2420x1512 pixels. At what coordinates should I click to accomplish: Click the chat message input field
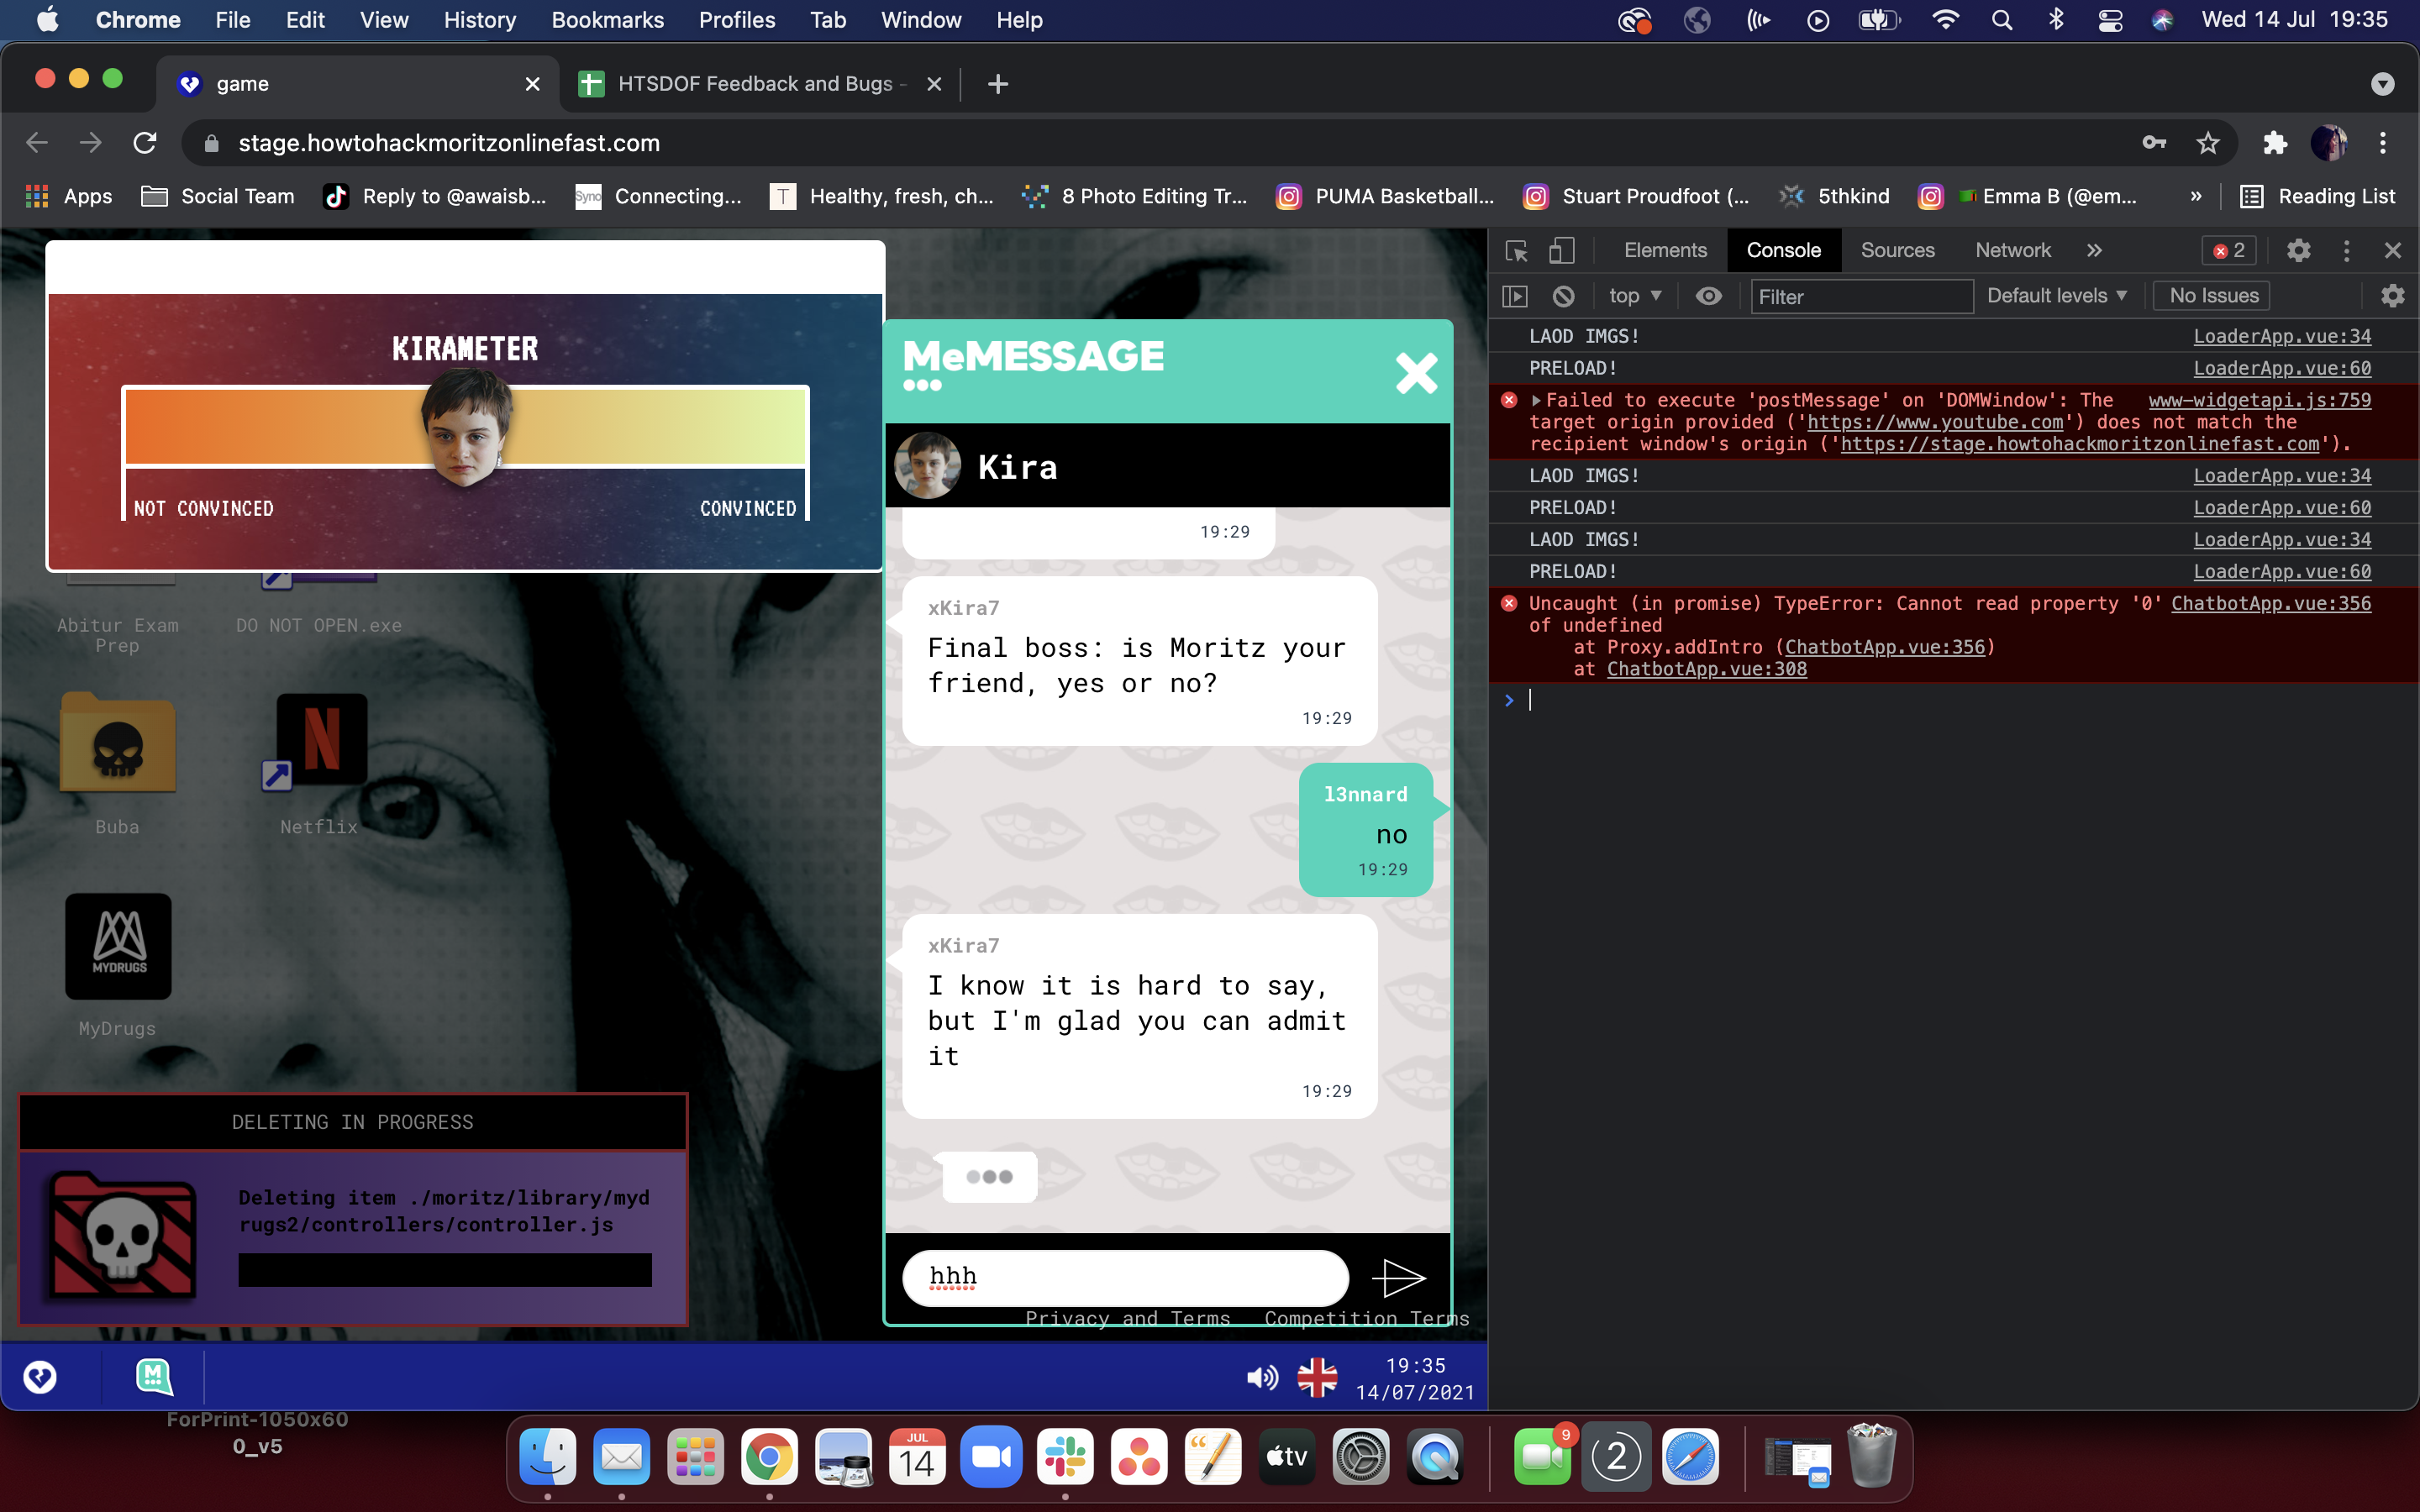point(1125,1277)
